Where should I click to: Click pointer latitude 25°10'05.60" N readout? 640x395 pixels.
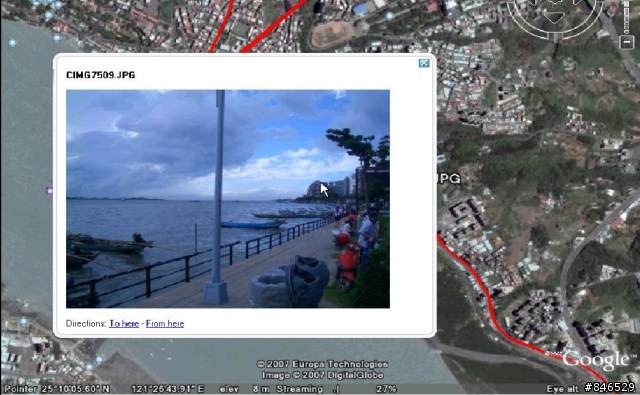click(x=57, y=389)
